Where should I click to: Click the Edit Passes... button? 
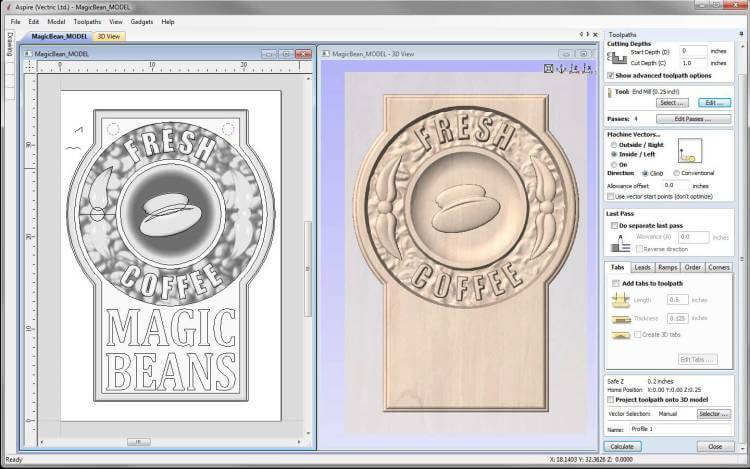(693, 119)
